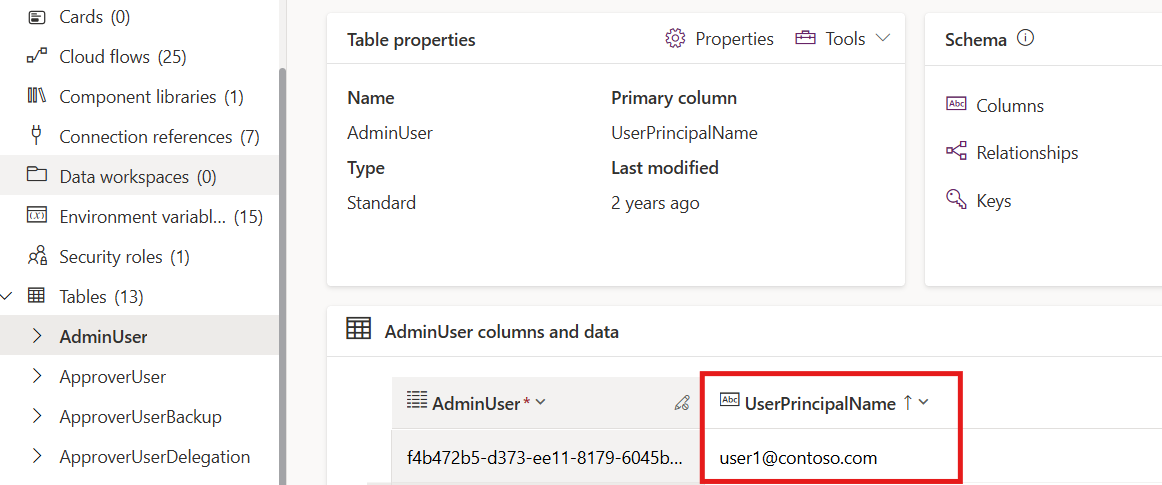Click the Cloud flows icon in sidebar
The height and width of the screenshot is (485, 1162).
37,57
